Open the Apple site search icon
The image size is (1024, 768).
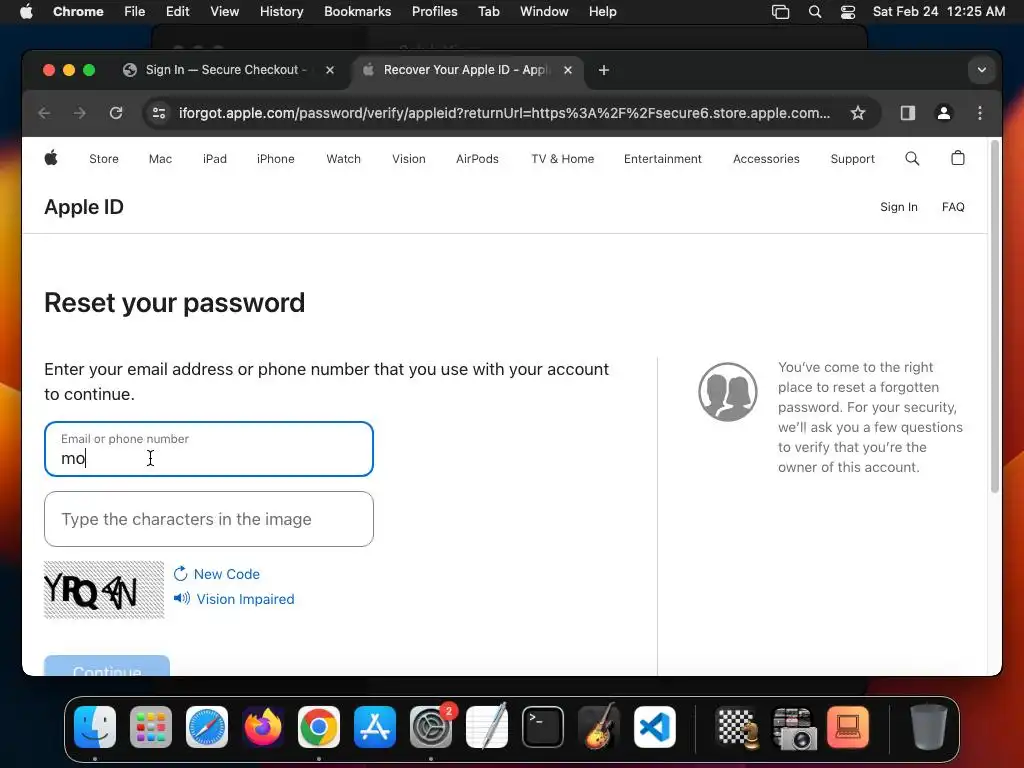[912, 159]
